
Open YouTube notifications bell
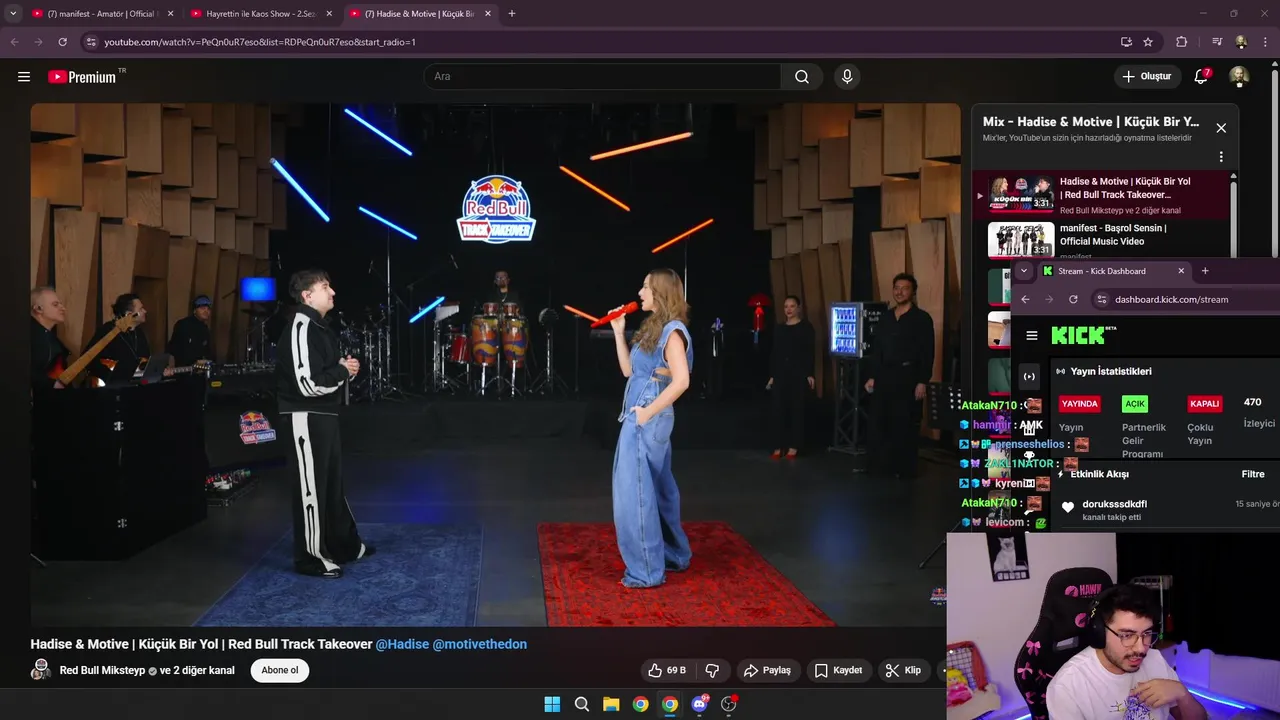click(x=1201, y=76)
